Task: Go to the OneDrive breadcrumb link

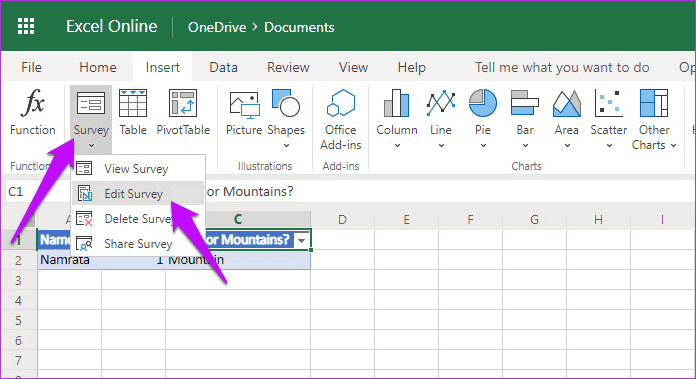Action: pos(217,27)
